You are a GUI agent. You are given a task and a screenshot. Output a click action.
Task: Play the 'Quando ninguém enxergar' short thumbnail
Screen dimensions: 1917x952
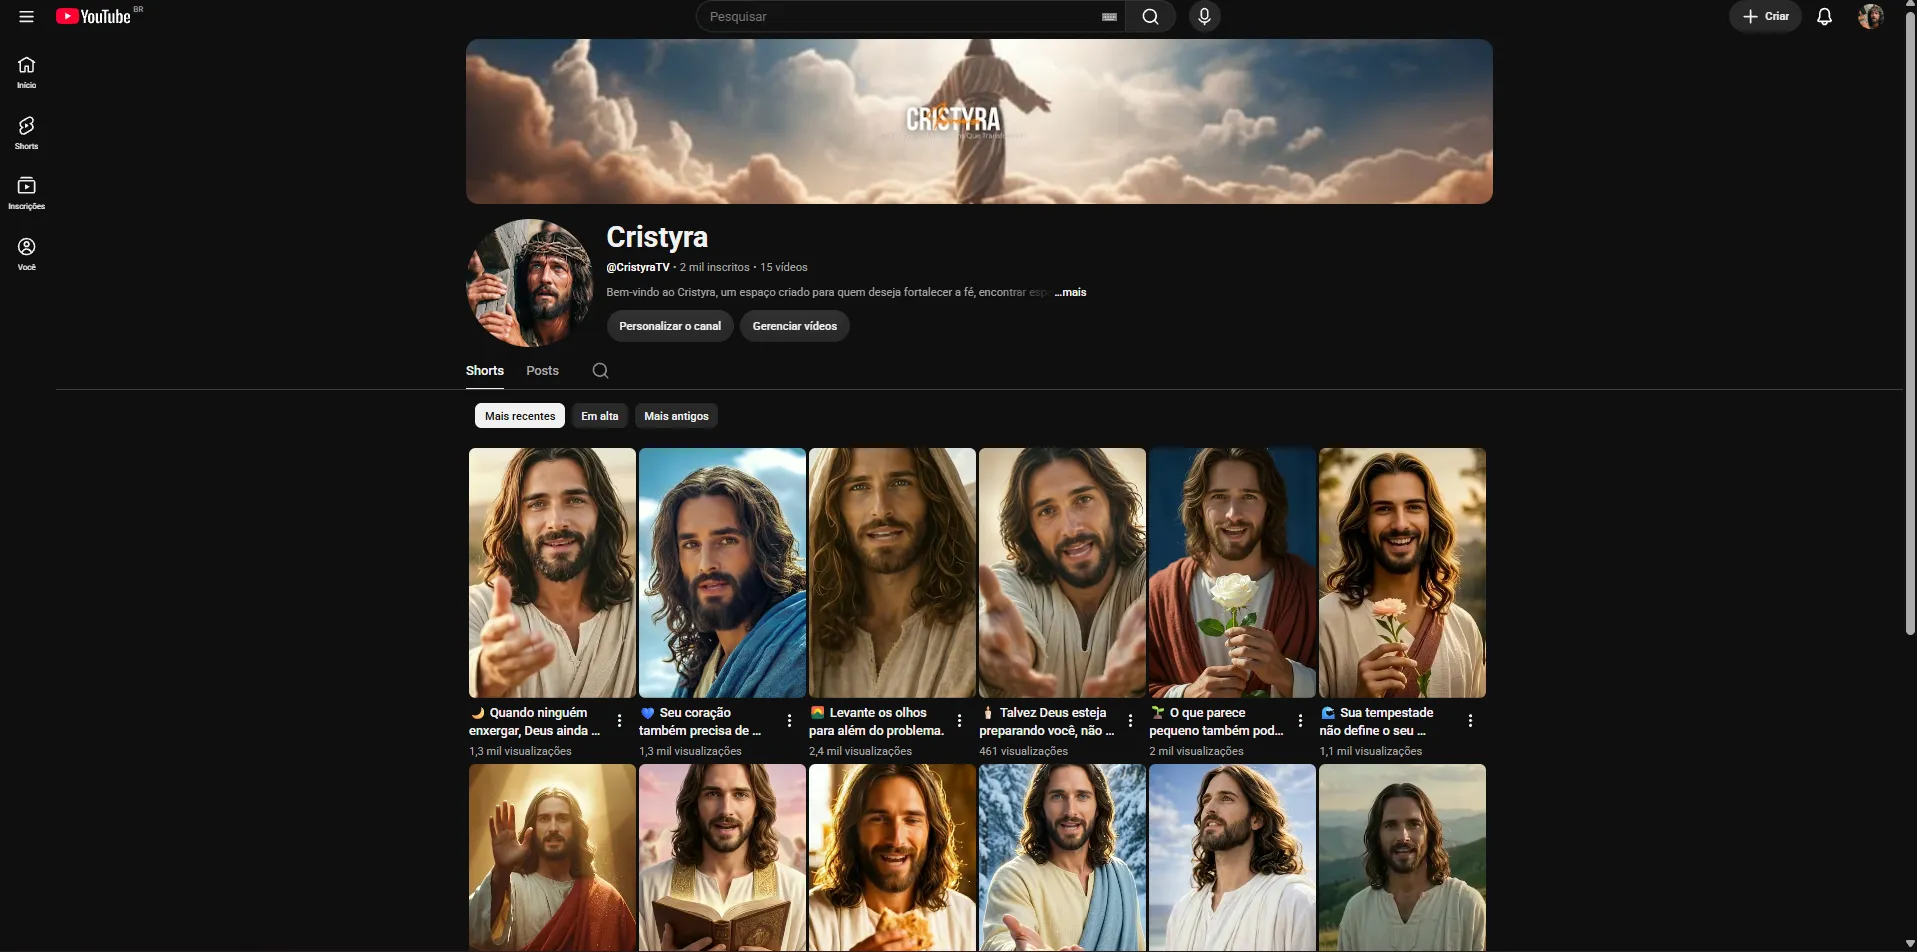pos(552,573)
